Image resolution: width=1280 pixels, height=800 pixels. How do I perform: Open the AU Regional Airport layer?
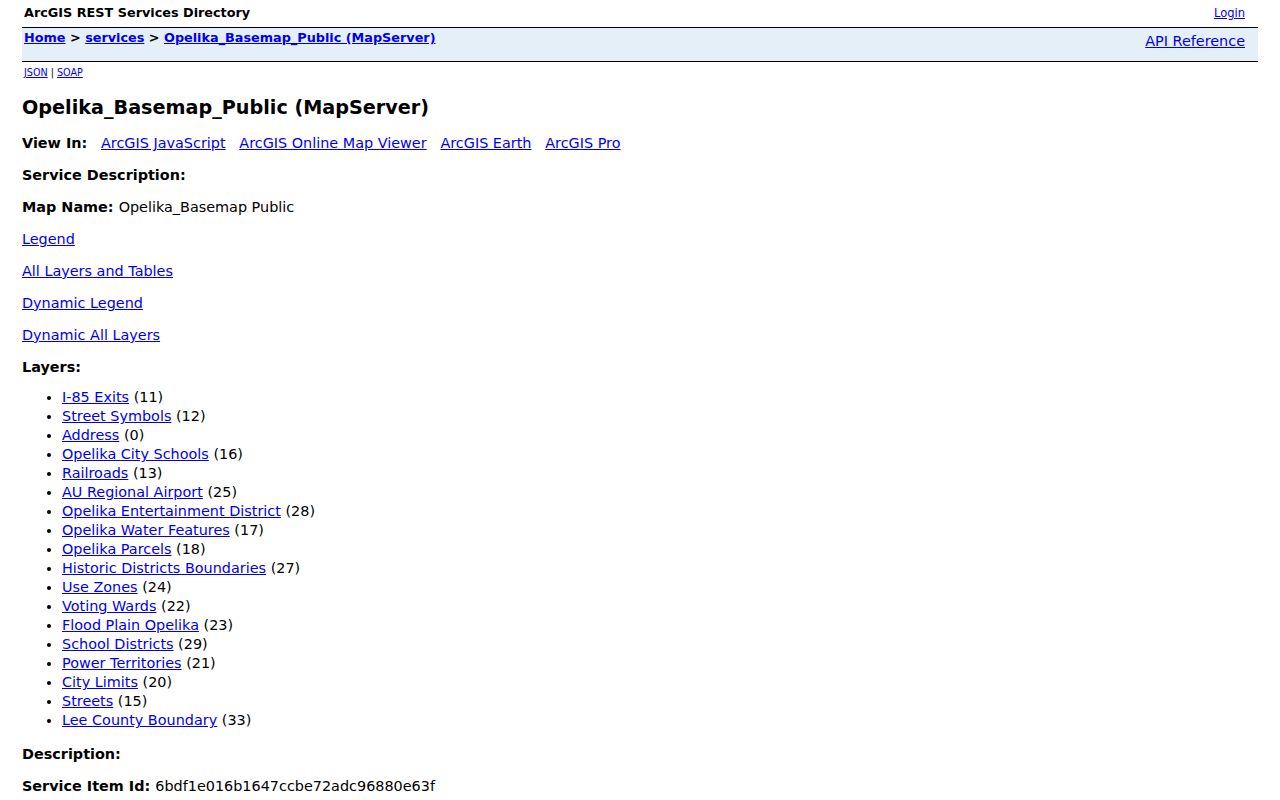click(132, 492)
